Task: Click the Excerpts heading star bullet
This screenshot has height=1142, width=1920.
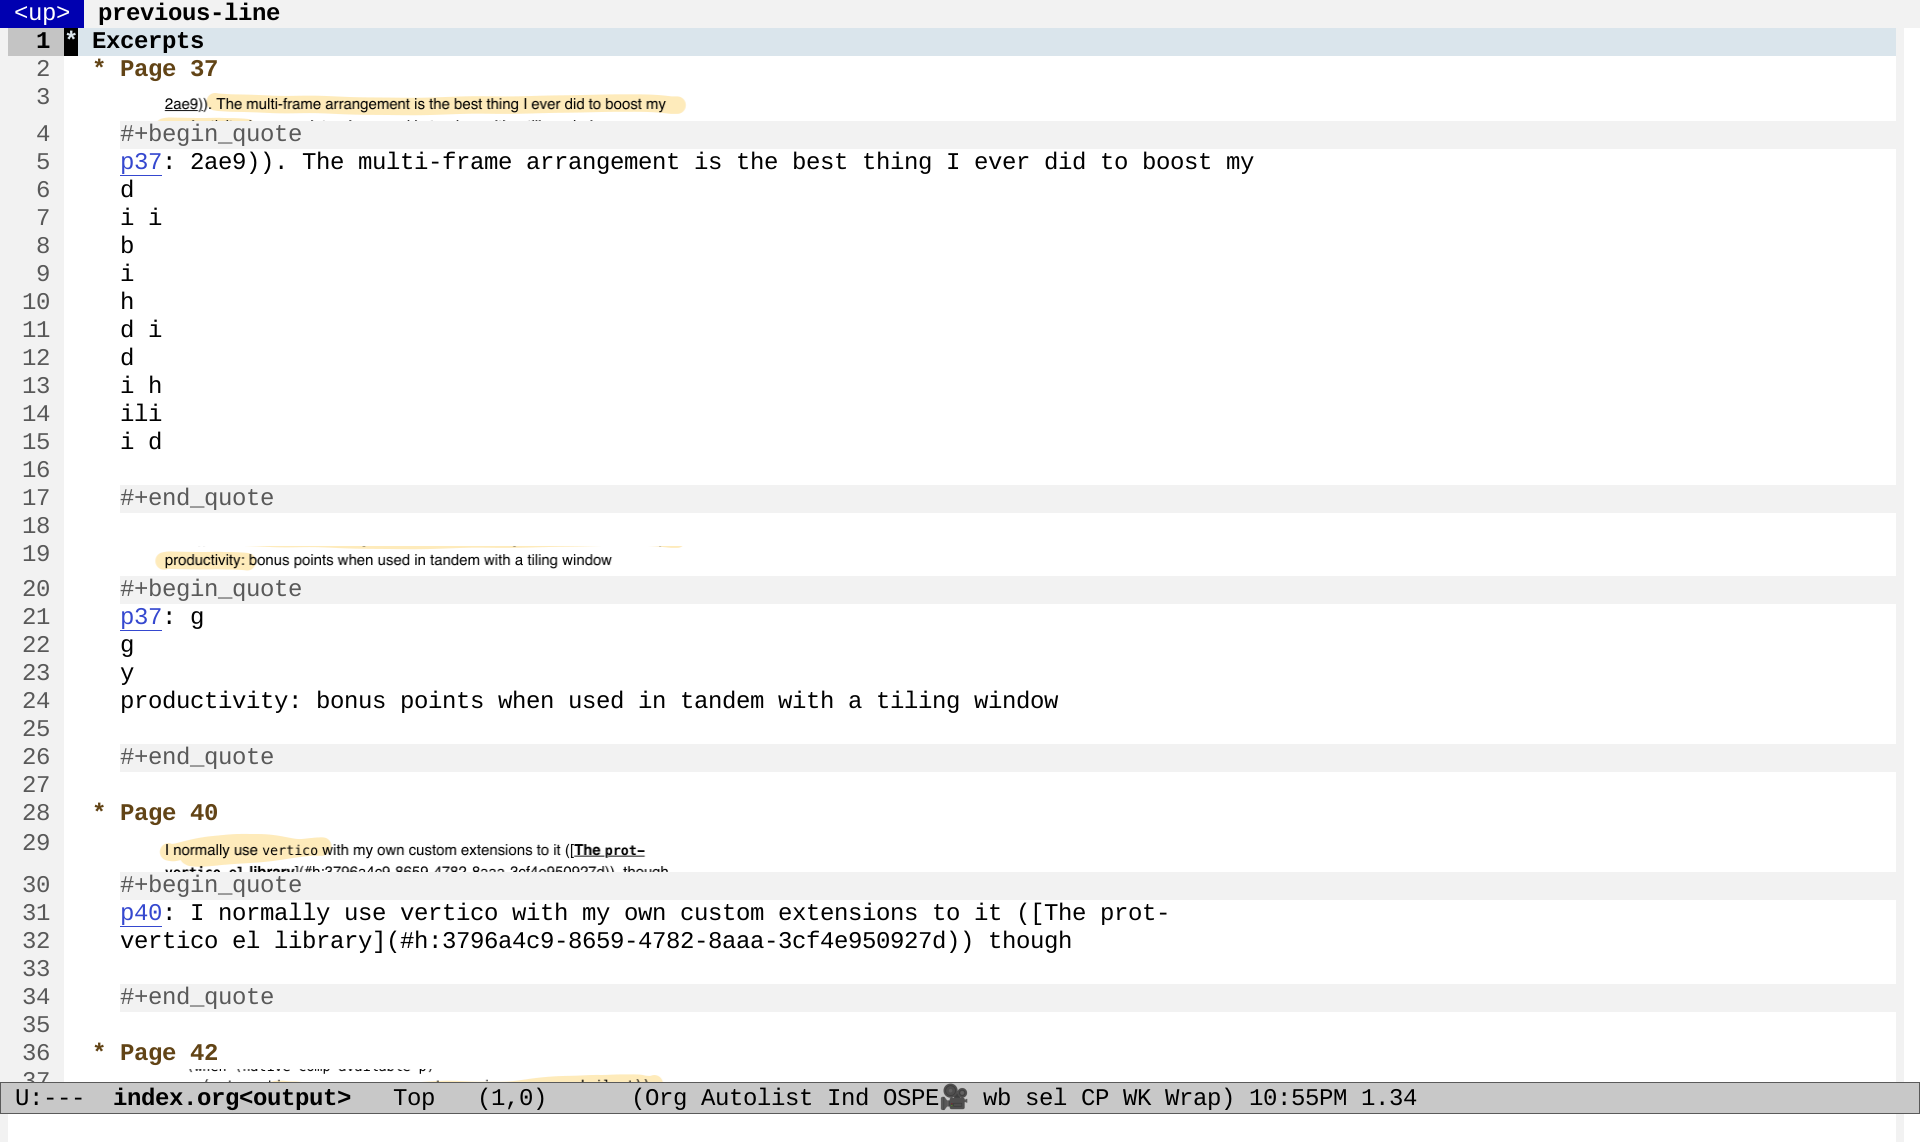Action: tap(71, 41)
